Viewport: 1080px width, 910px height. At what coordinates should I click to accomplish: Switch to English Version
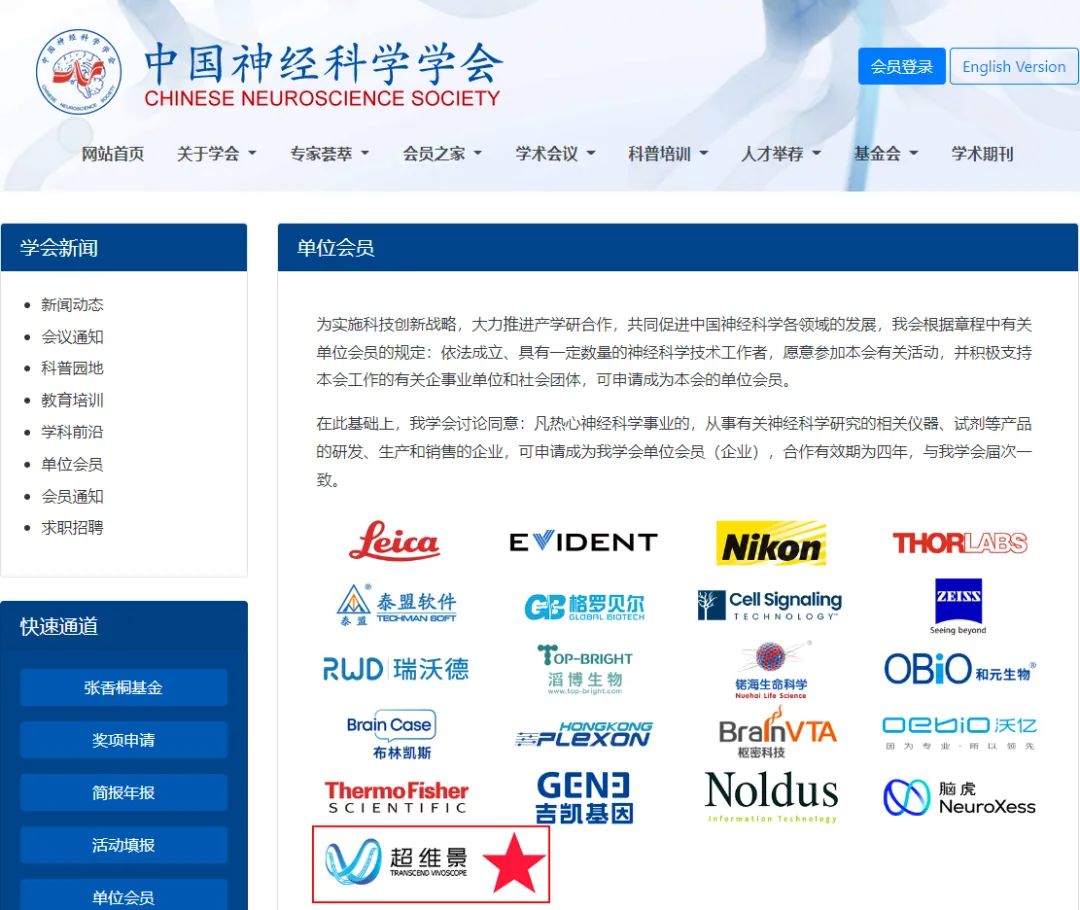point(1014,66)
